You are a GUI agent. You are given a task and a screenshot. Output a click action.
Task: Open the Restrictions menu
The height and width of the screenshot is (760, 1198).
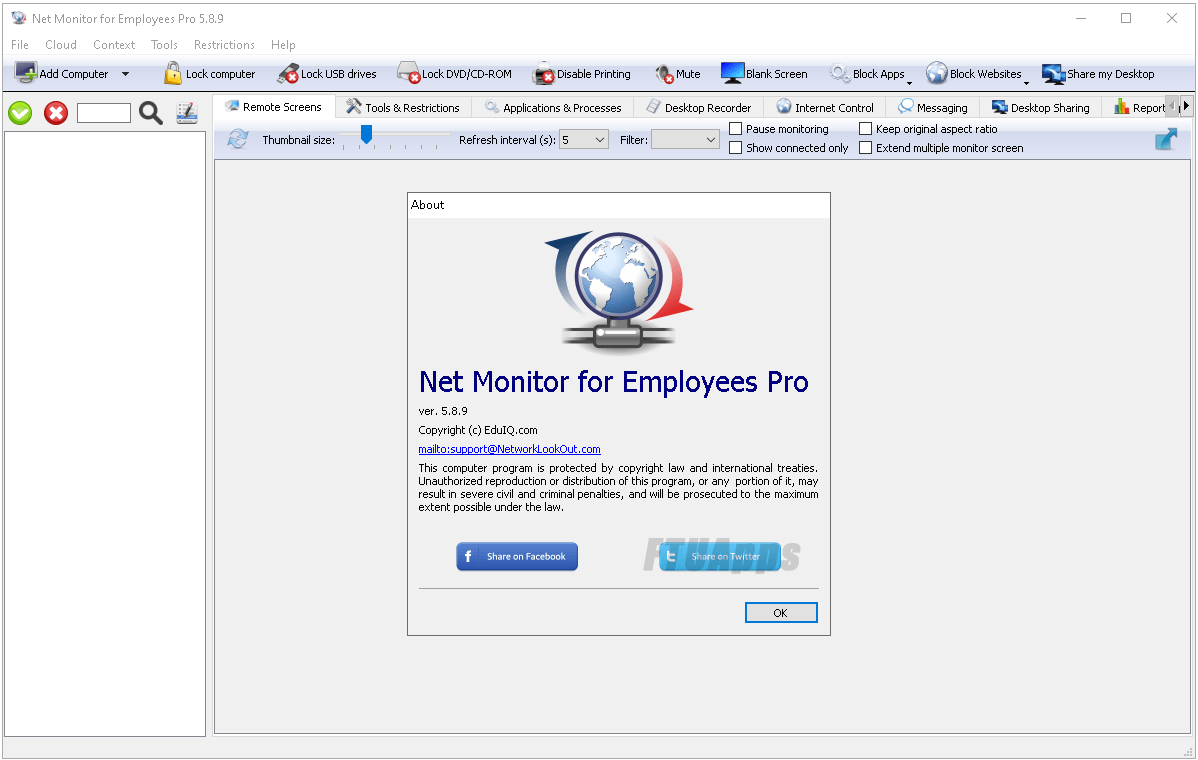224,45
